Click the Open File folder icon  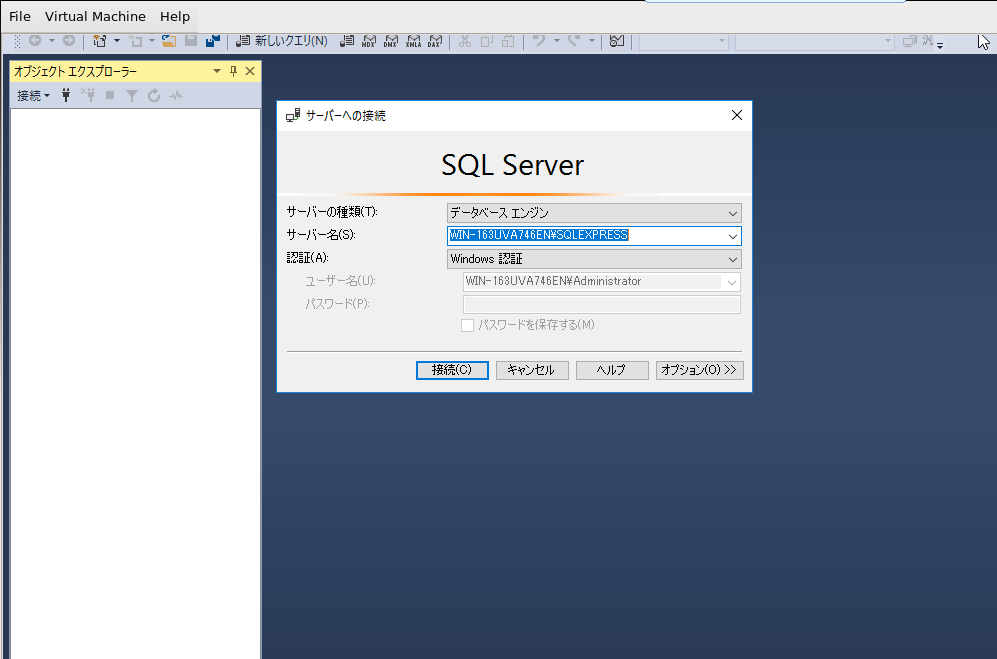pyautogui.click(x=169, y=41)
